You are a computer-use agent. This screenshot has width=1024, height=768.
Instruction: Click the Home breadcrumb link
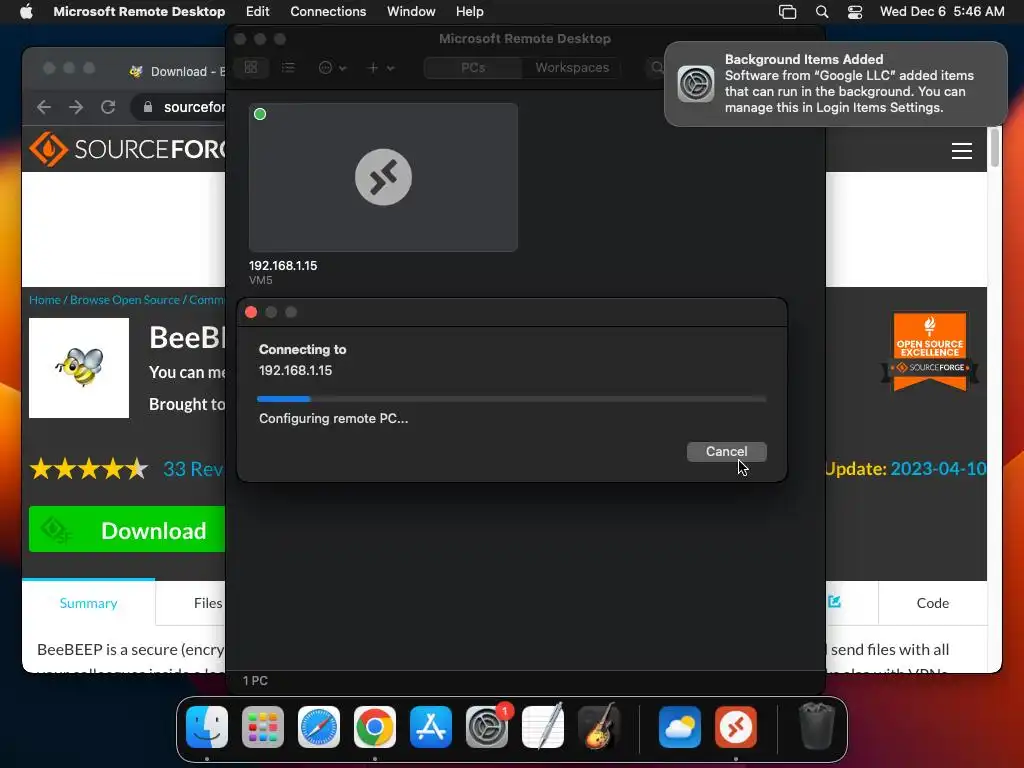click(x=44, y=300)
